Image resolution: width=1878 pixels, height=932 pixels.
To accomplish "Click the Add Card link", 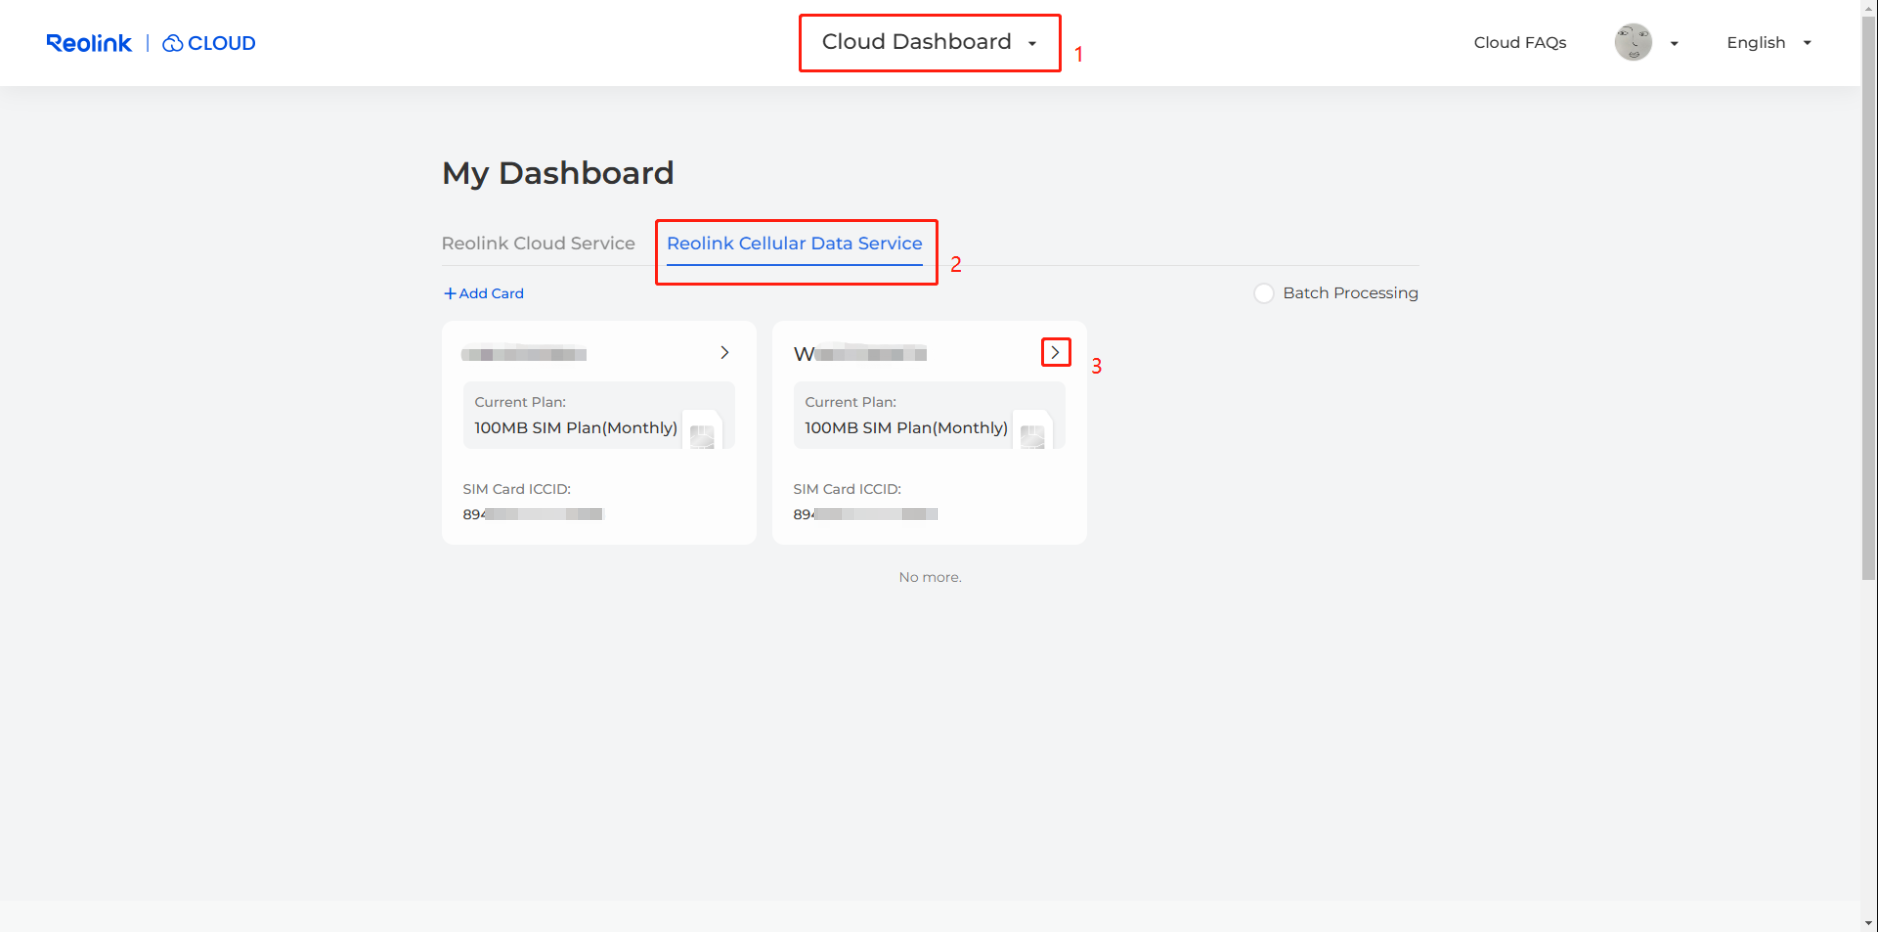I will pyautogui.click(x=491, y=293).
